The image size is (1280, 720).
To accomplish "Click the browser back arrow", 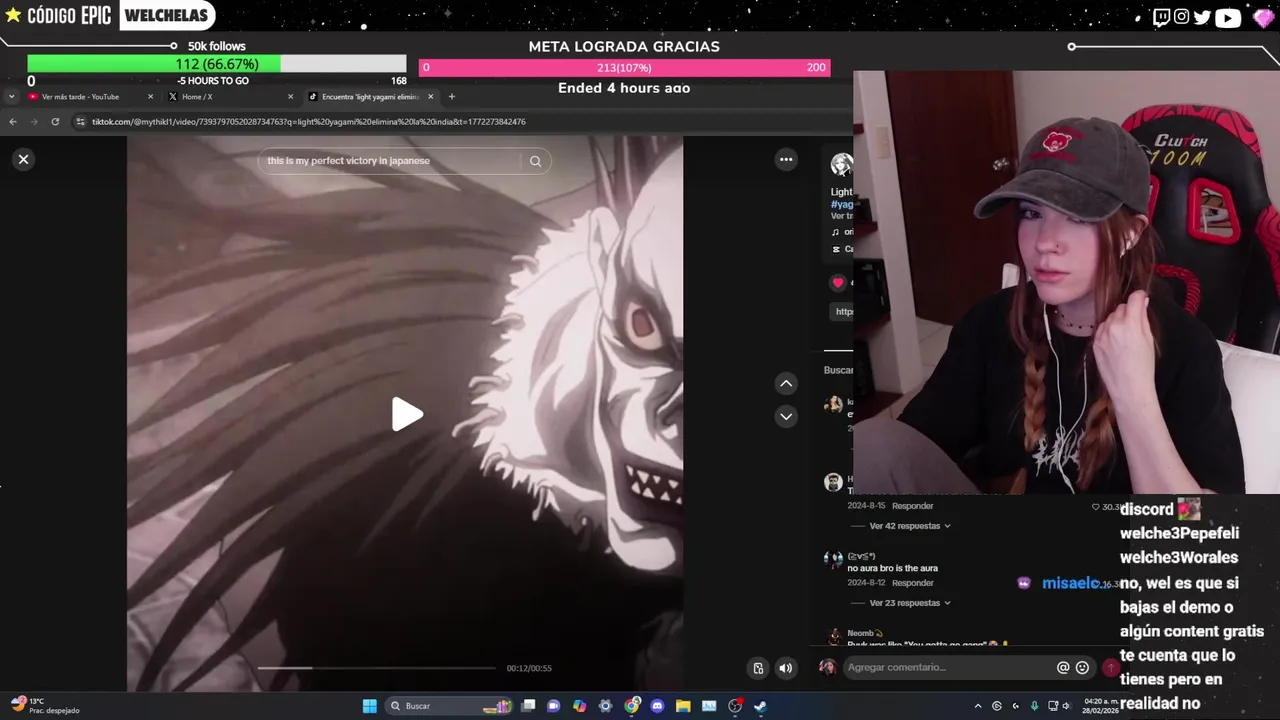I will point(12,122).
